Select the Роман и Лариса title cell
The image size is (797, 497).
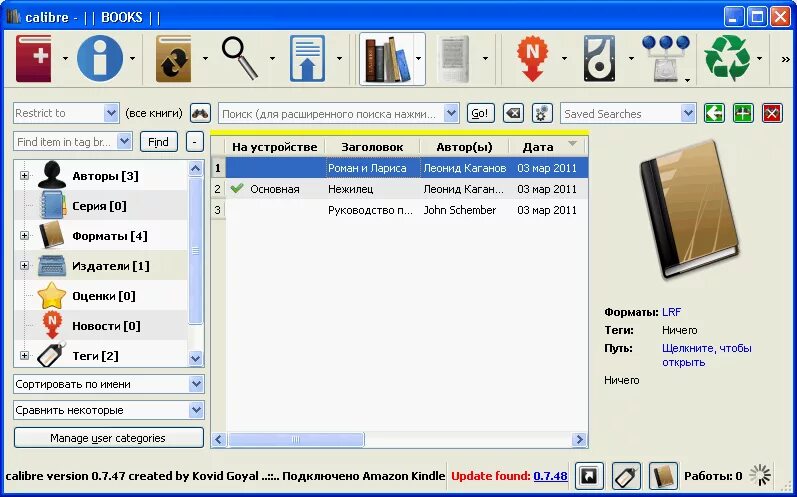[373, 168]
